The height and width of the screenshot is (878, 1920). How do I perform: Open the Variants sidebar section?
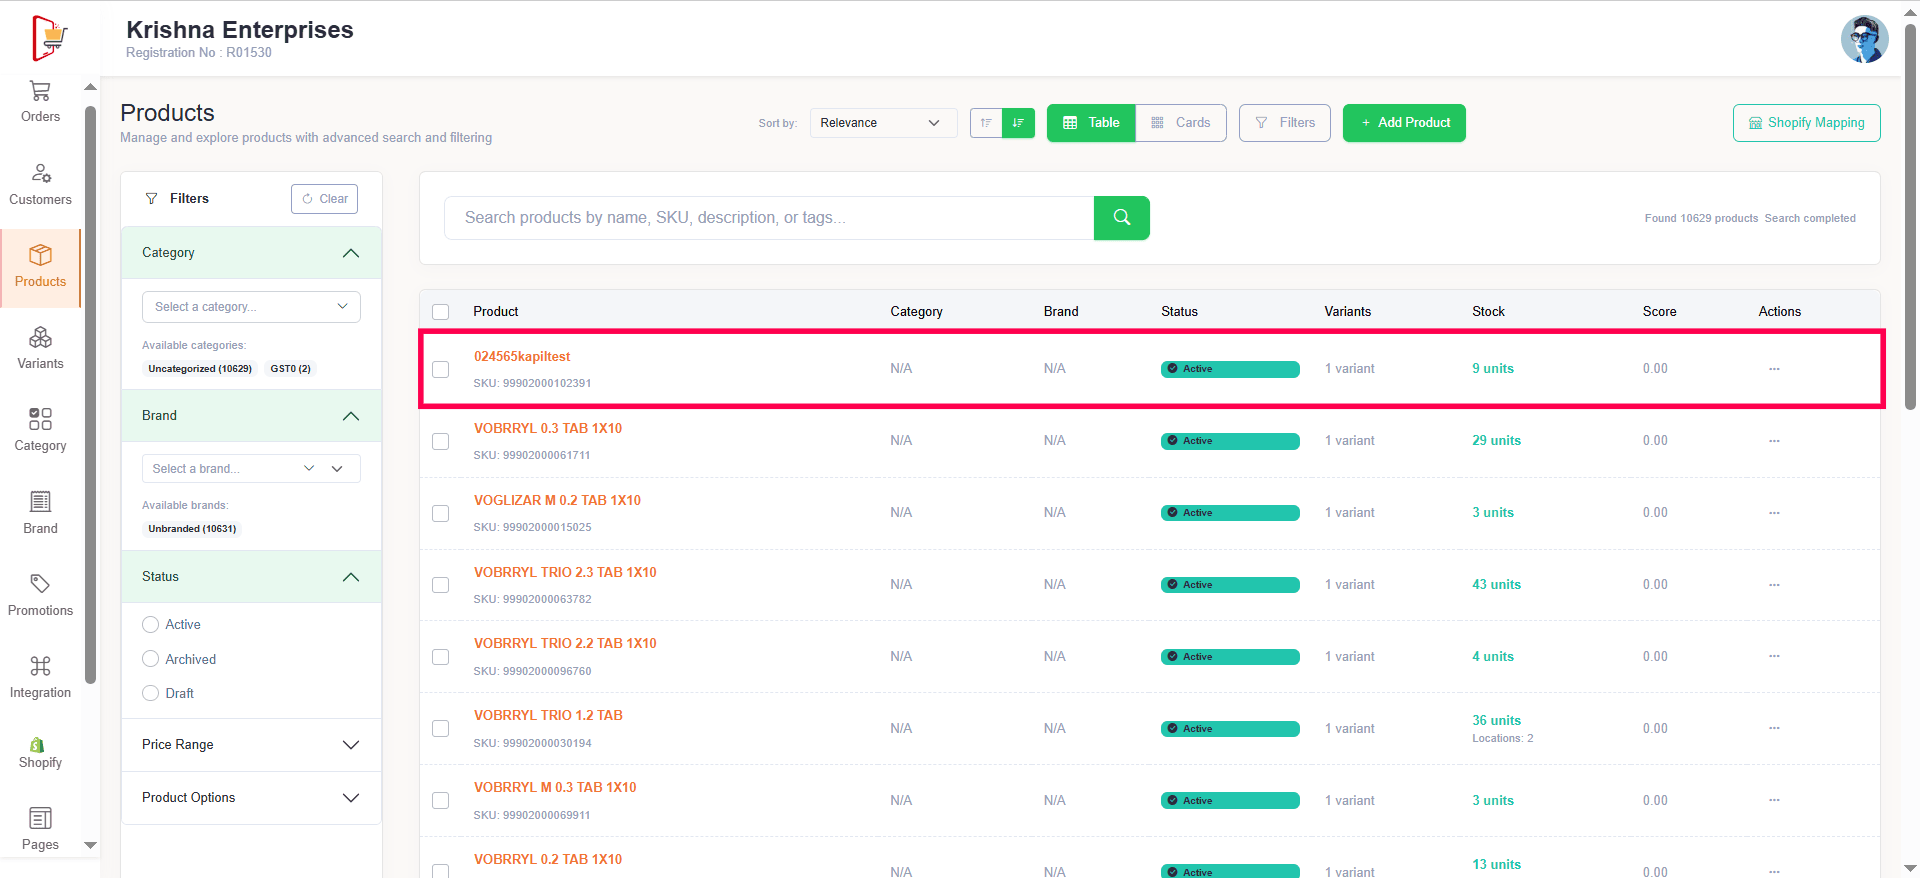pyautogui.click(x=40, y=348)
